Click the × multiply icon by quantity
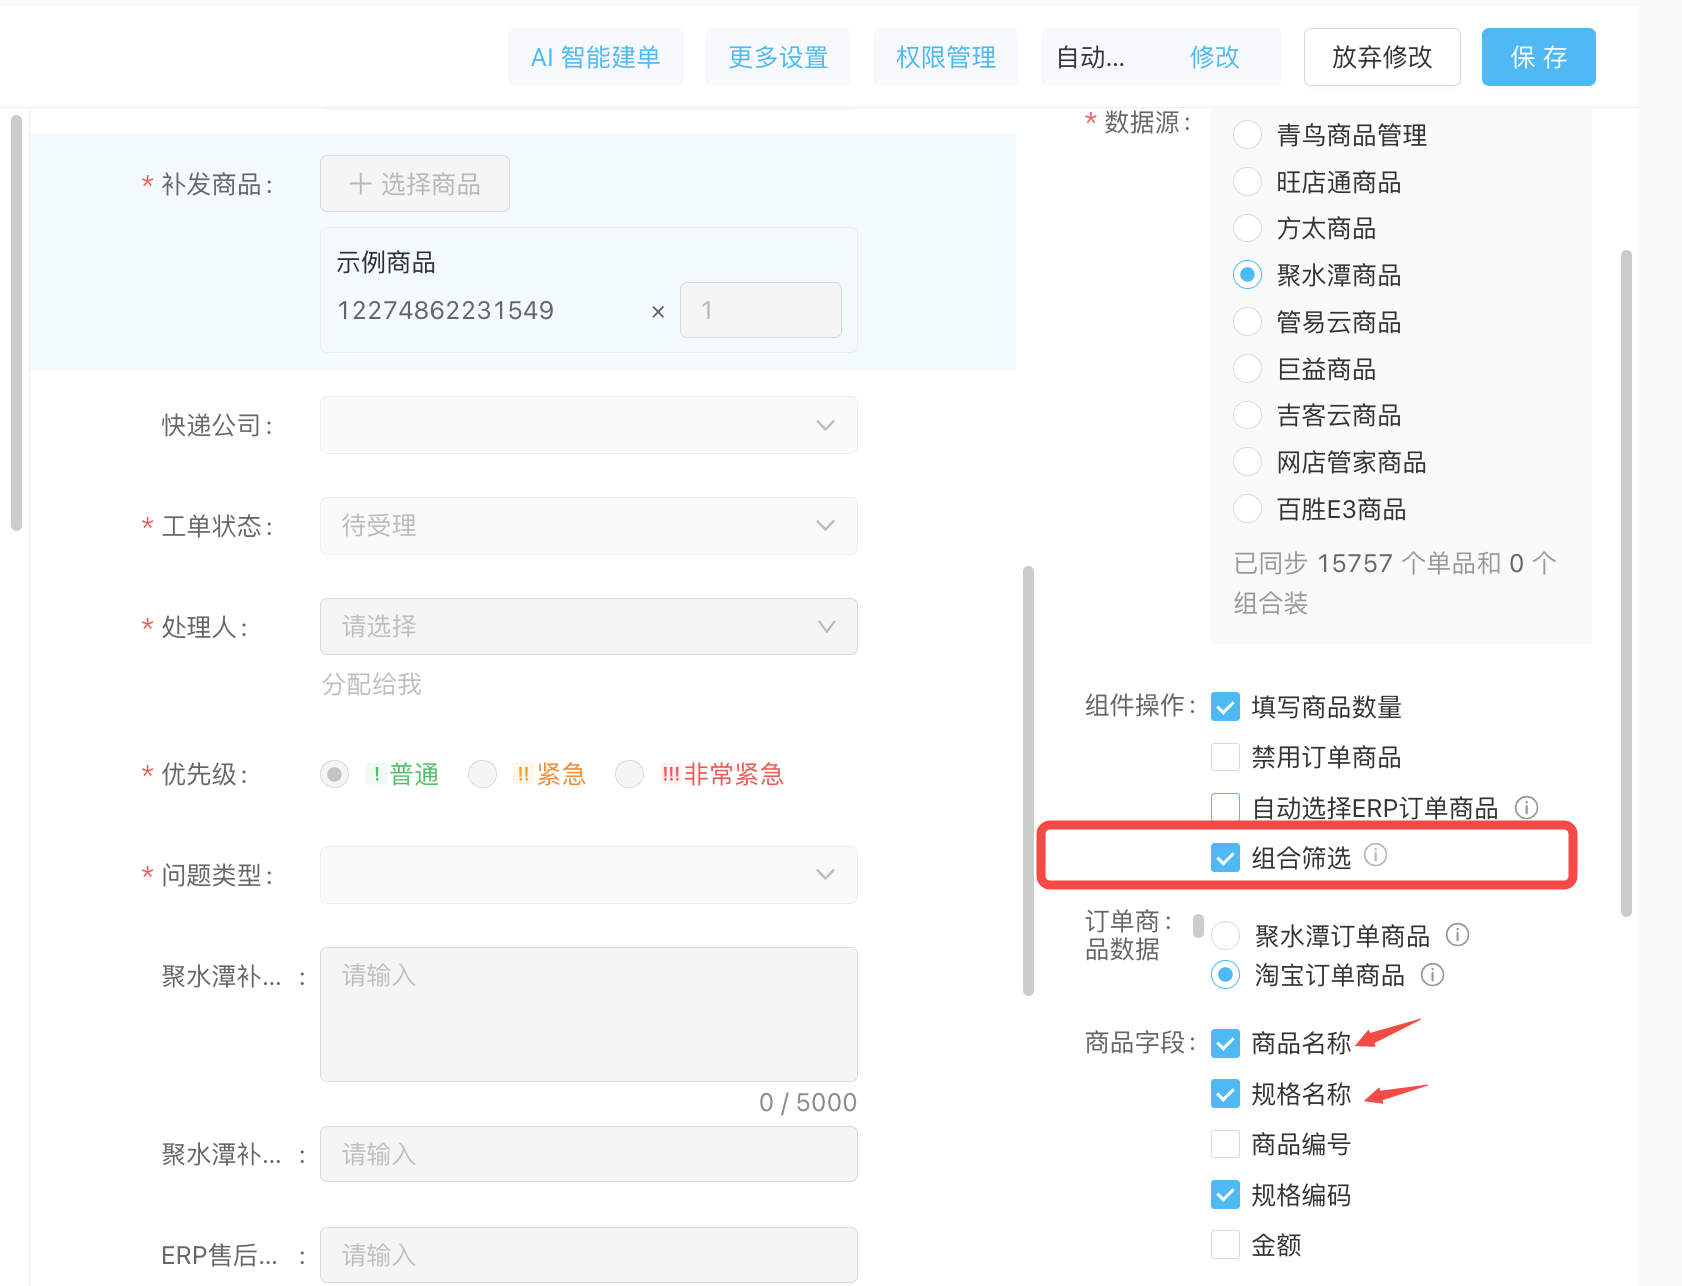 pyautogui.click(x=658, y=312)
